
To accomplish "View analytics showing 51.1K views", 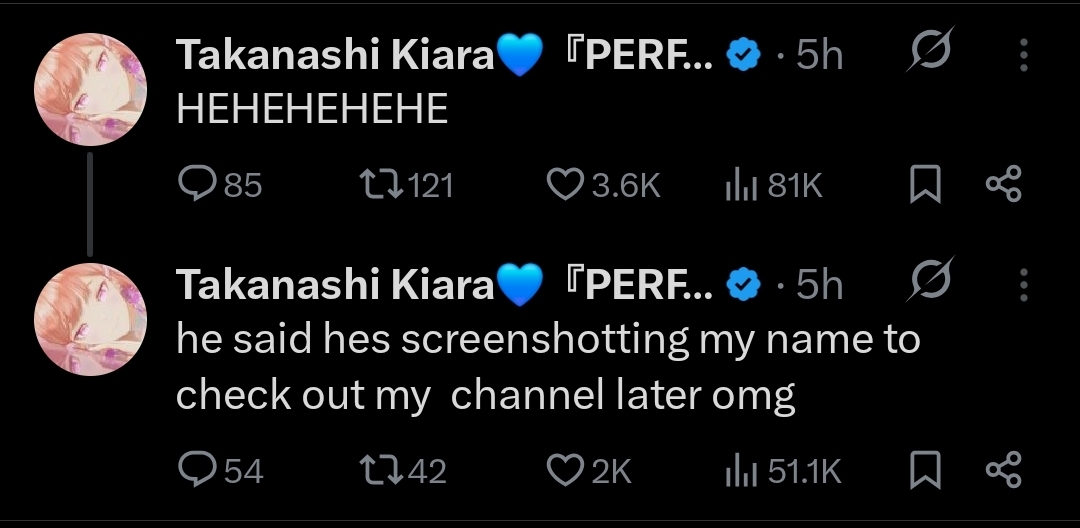I will point(738,470).
